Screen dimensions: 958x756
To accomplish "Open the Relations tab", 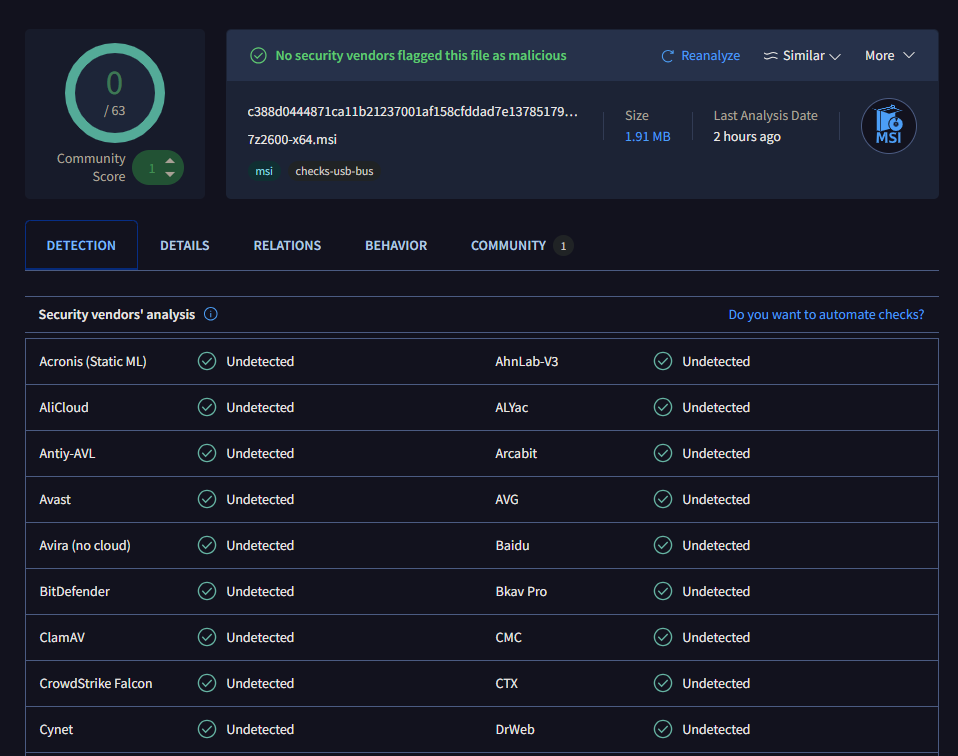I will tap(287, 245).
